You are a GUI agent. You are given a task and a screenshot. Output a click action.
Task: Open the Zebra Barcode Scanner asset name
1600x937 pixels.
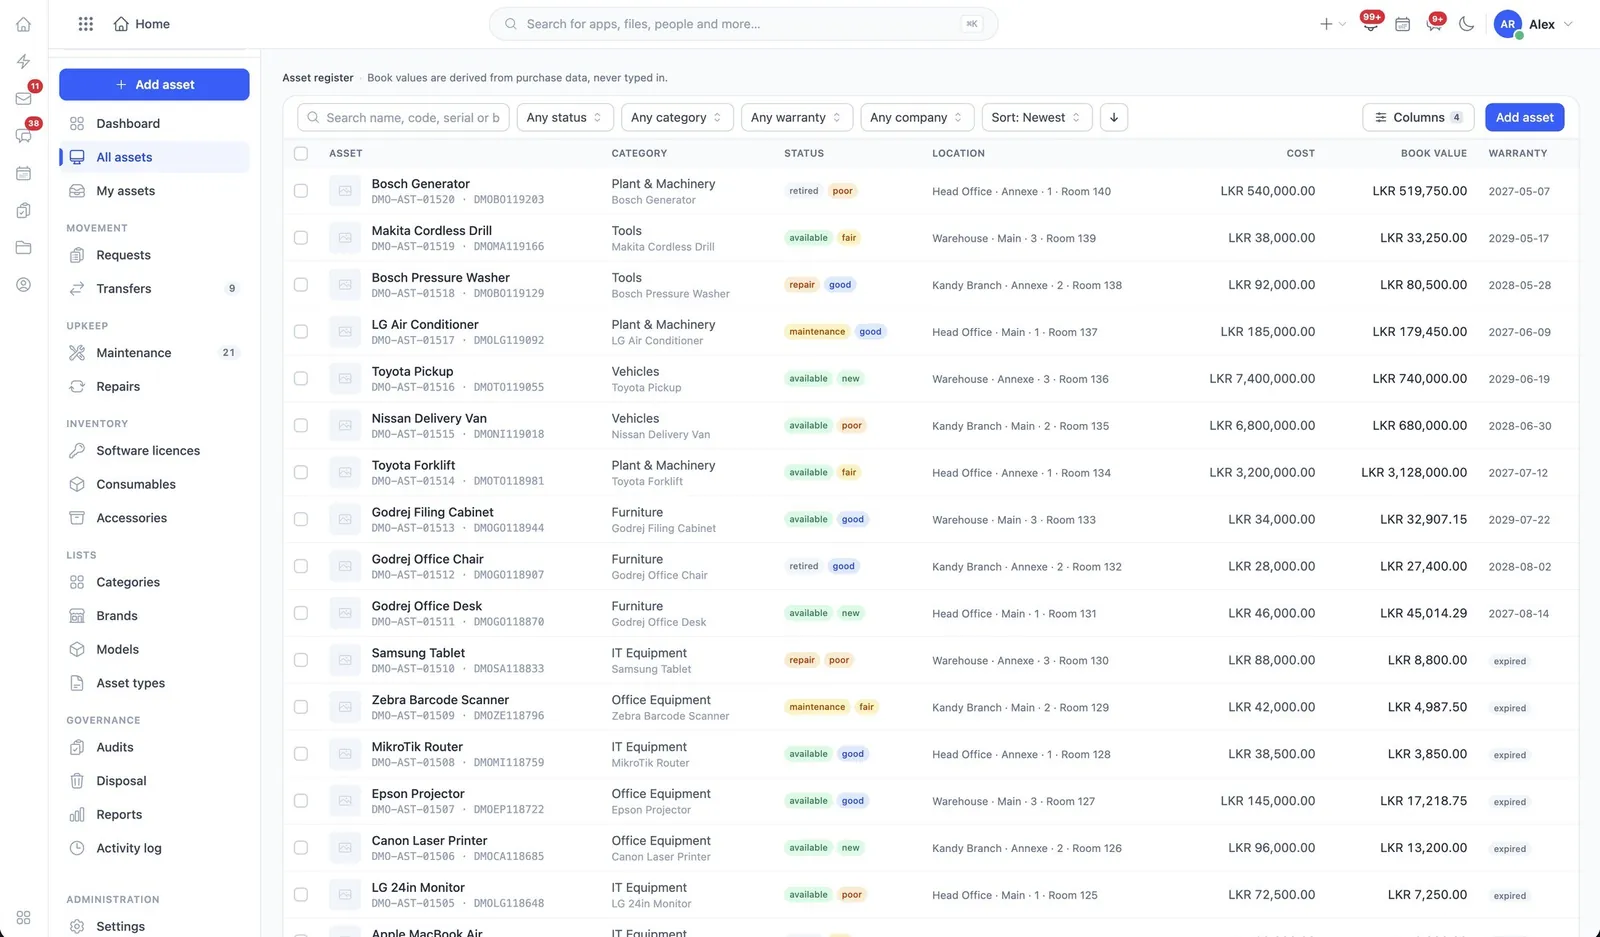(x=440, y=700)
